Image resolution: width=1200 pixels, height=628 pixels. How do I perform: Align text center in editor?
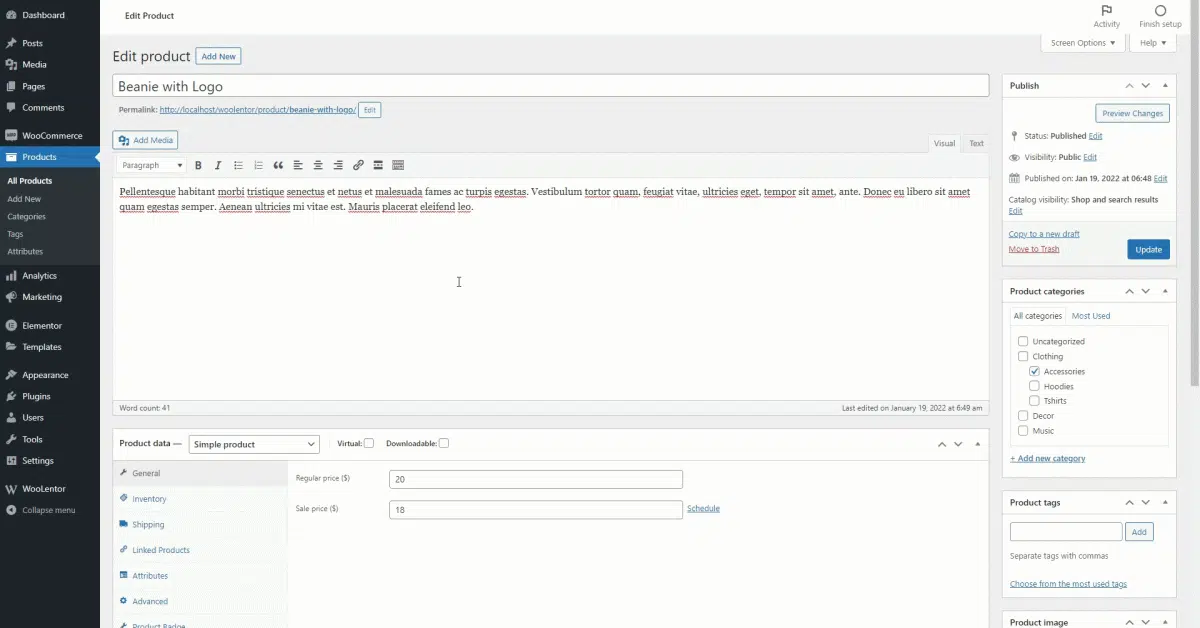pyautogui.click(x=318, y=165)
